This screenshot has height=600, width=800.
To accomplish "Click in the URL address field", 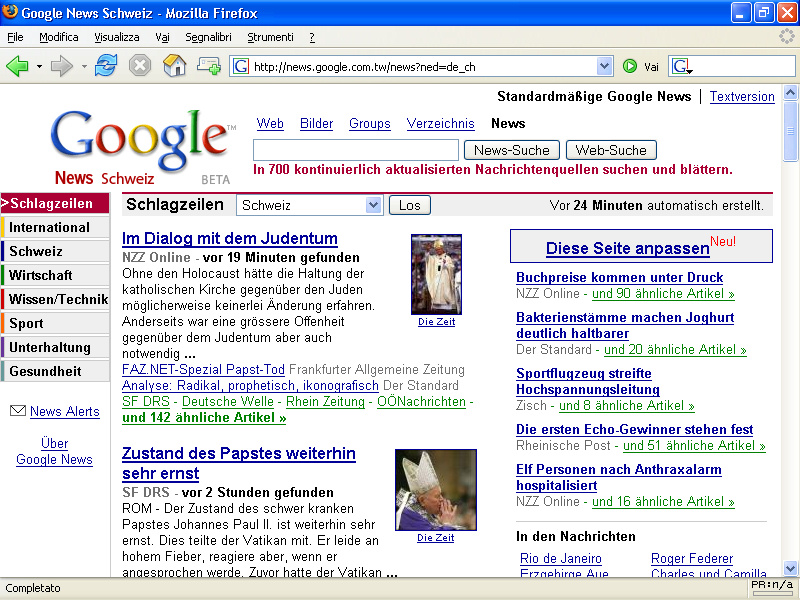I will click(x=422, y=67).
